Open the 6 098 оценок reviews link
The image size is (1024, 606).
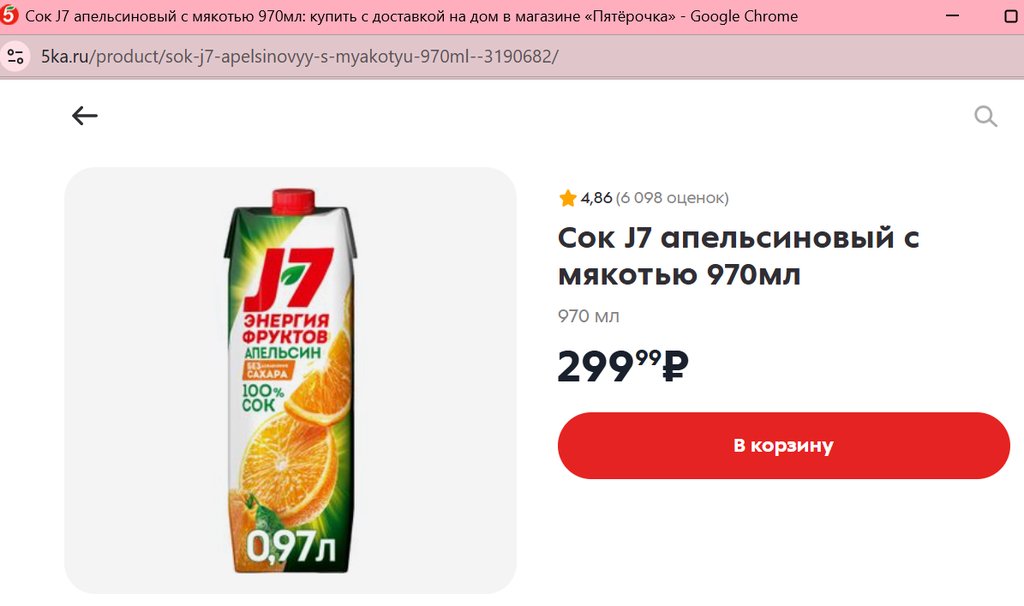[672, 198]
